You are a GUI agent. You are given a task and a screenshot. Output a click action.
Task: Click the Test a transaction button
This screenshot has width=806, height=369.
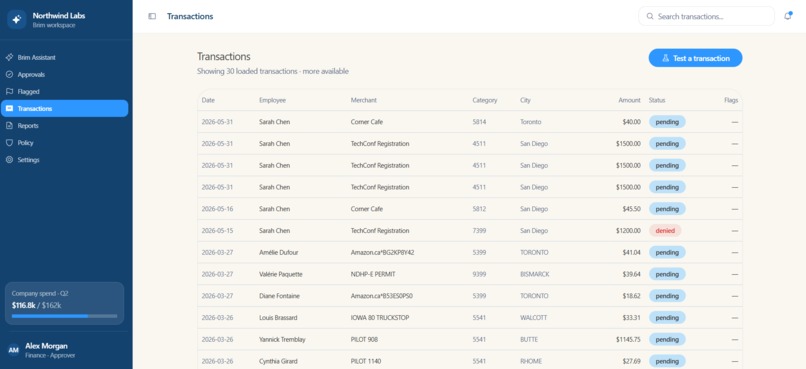(x=695, y=58)
